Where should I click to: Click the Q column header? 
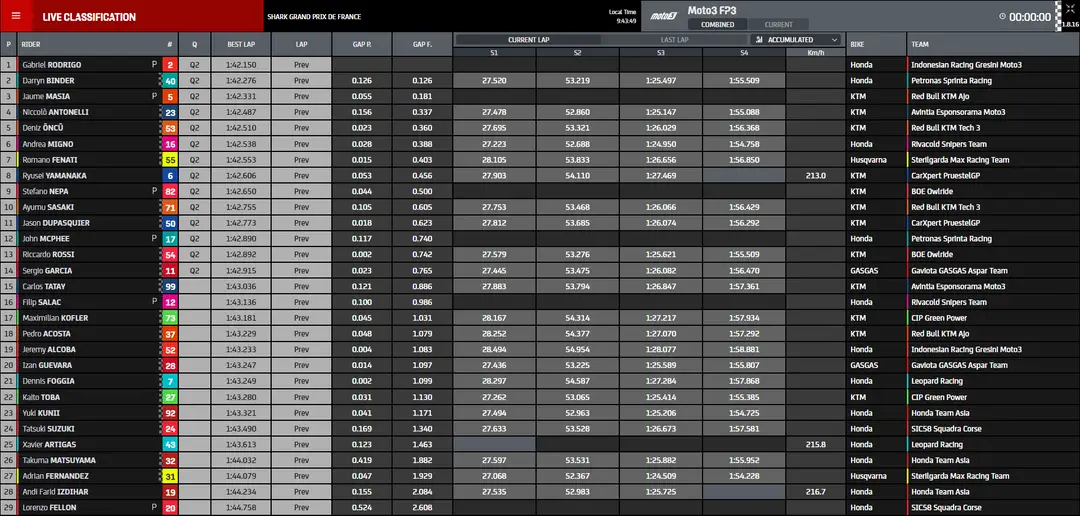[195, 44]
